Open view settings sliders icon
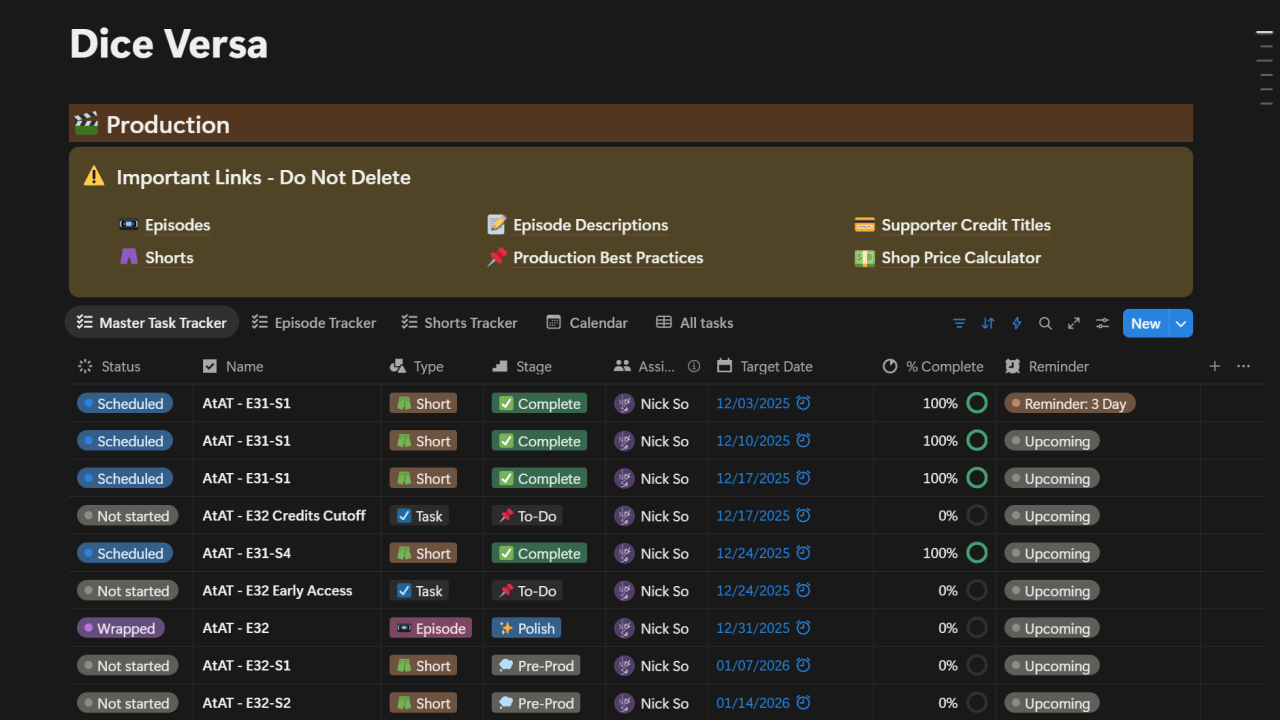Viewport: 1280px width, 720px height. pos(1102,323)
